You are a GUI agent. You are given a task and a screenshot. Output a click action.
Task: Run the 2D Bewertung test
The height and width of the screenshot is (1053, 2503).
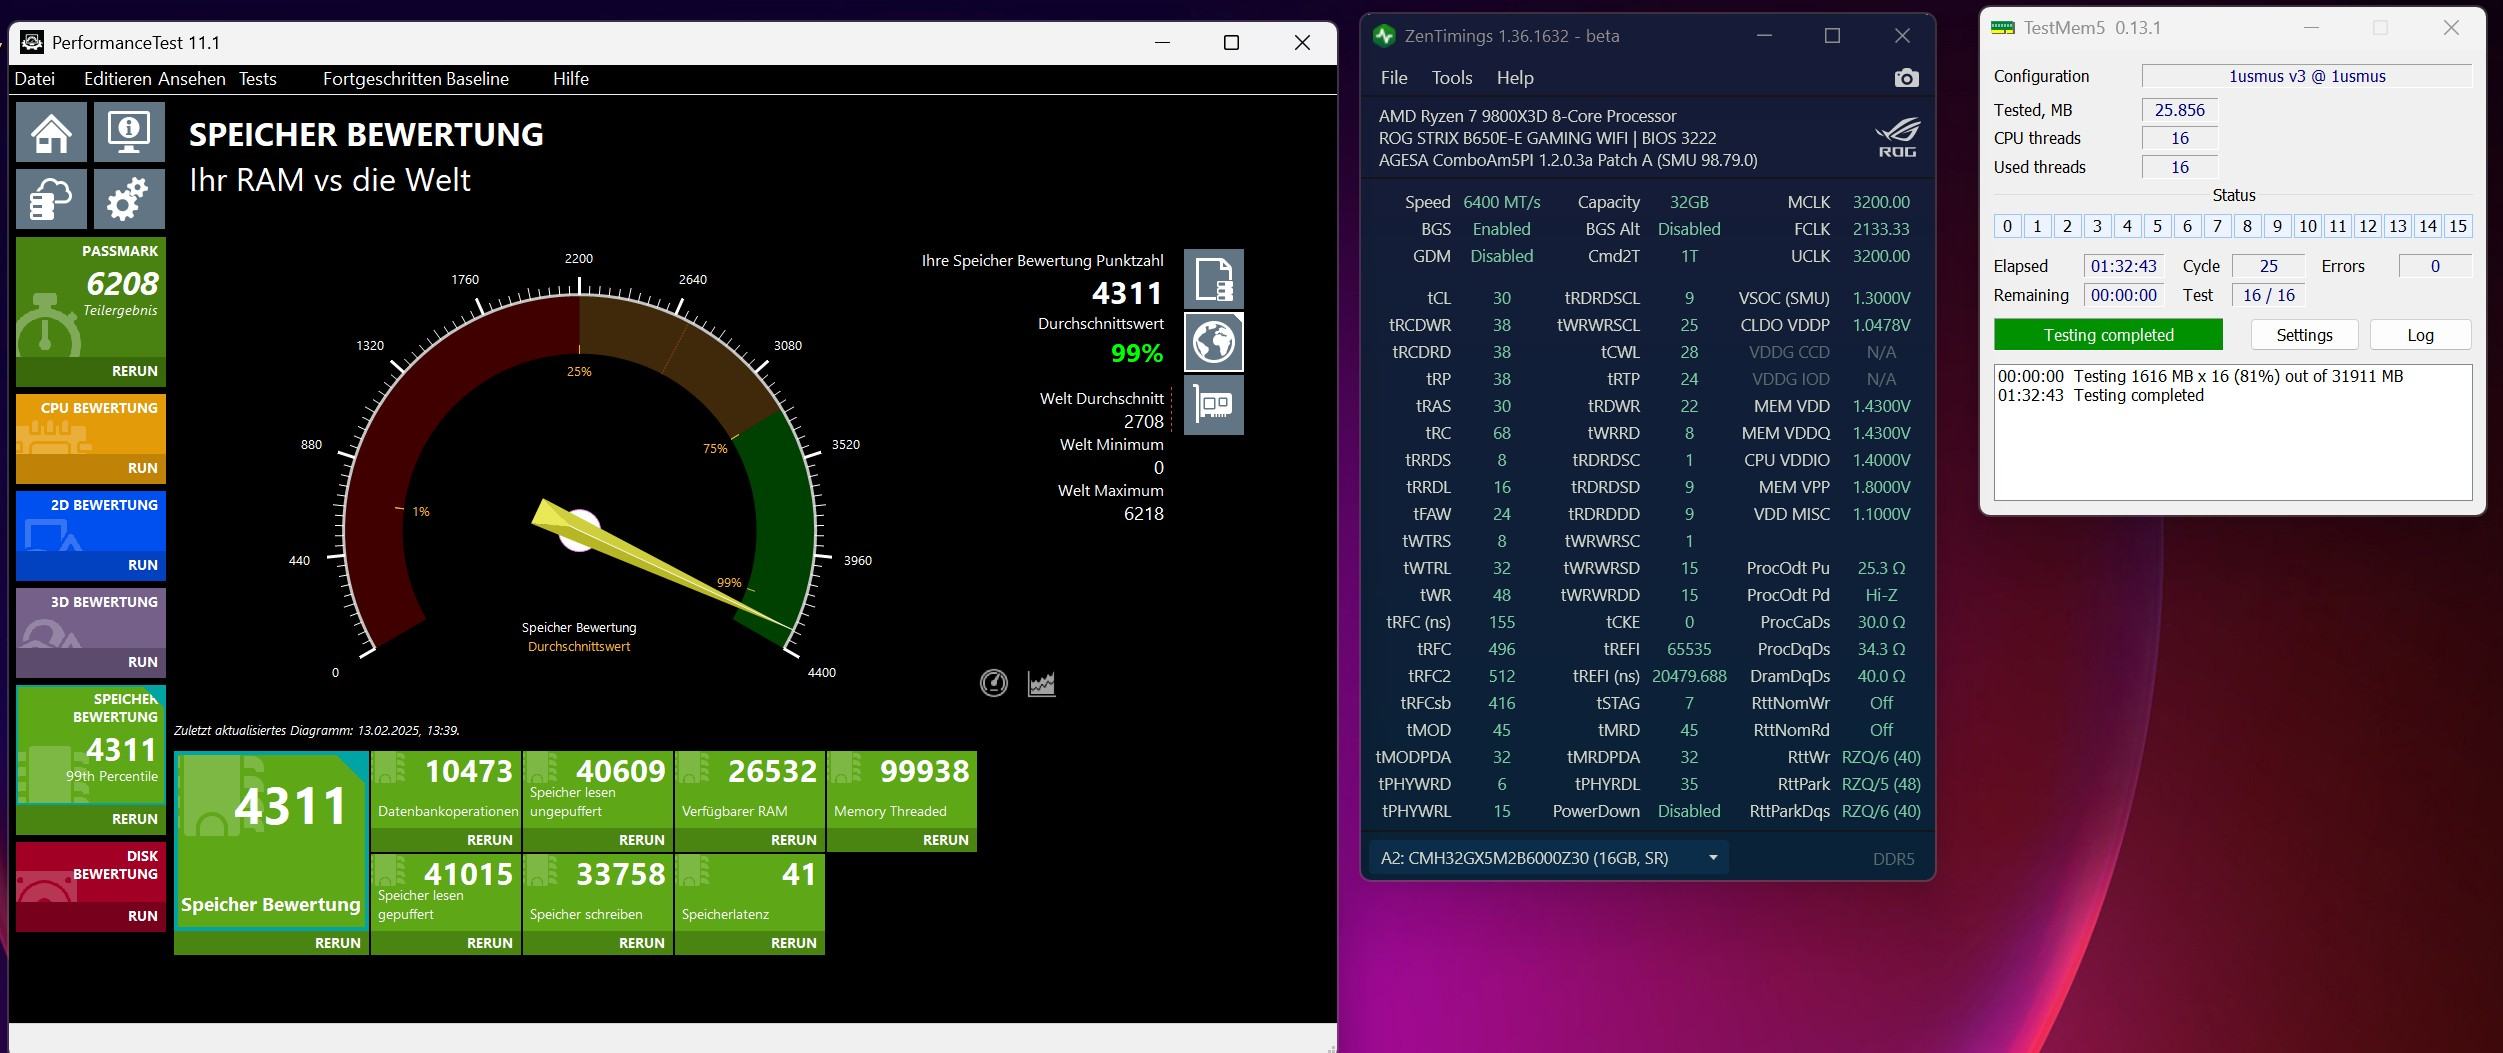pos(143,565)
